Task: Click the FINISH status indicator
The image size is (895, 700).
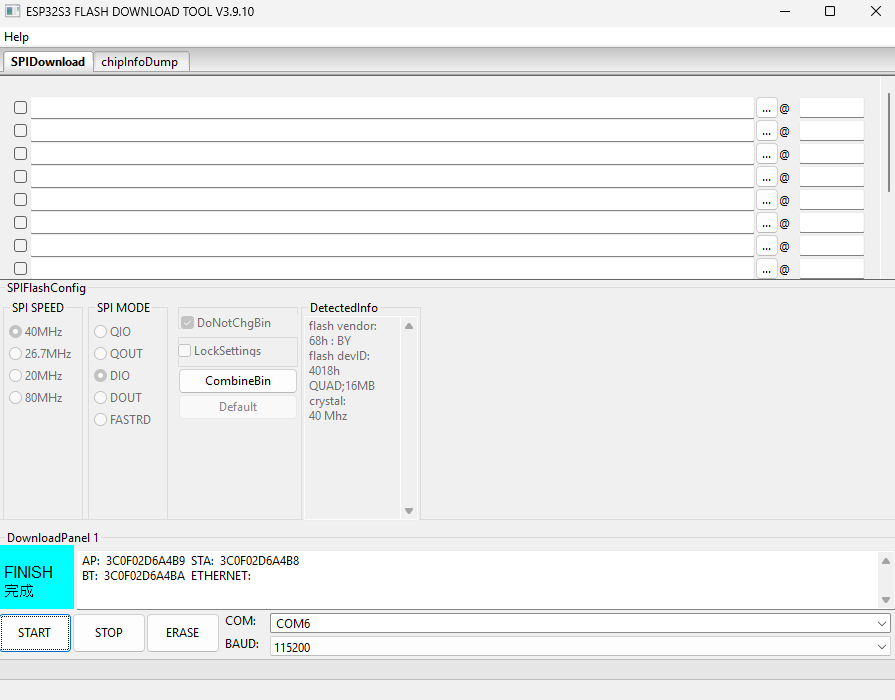Action: [x=37, y=577]
